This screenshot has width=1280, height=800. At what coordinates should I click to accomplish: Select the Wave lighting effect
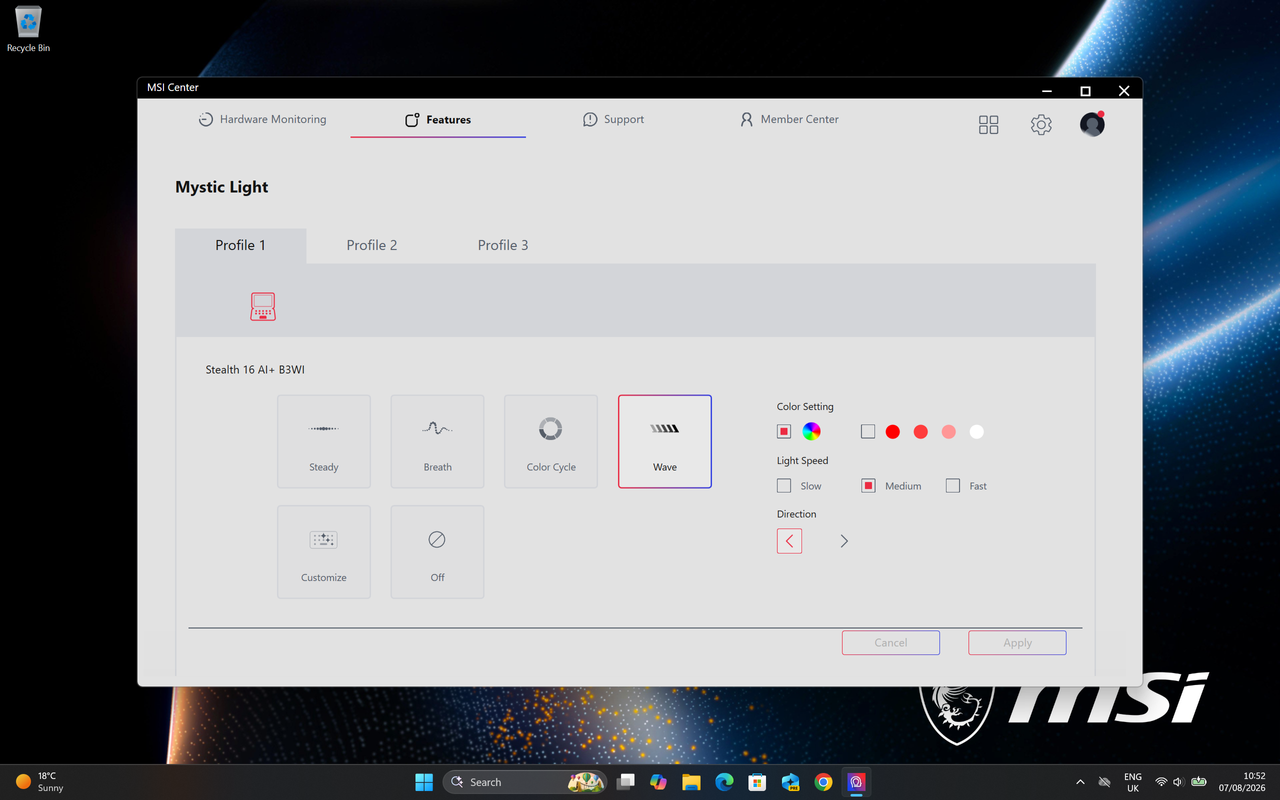[665, 441]
